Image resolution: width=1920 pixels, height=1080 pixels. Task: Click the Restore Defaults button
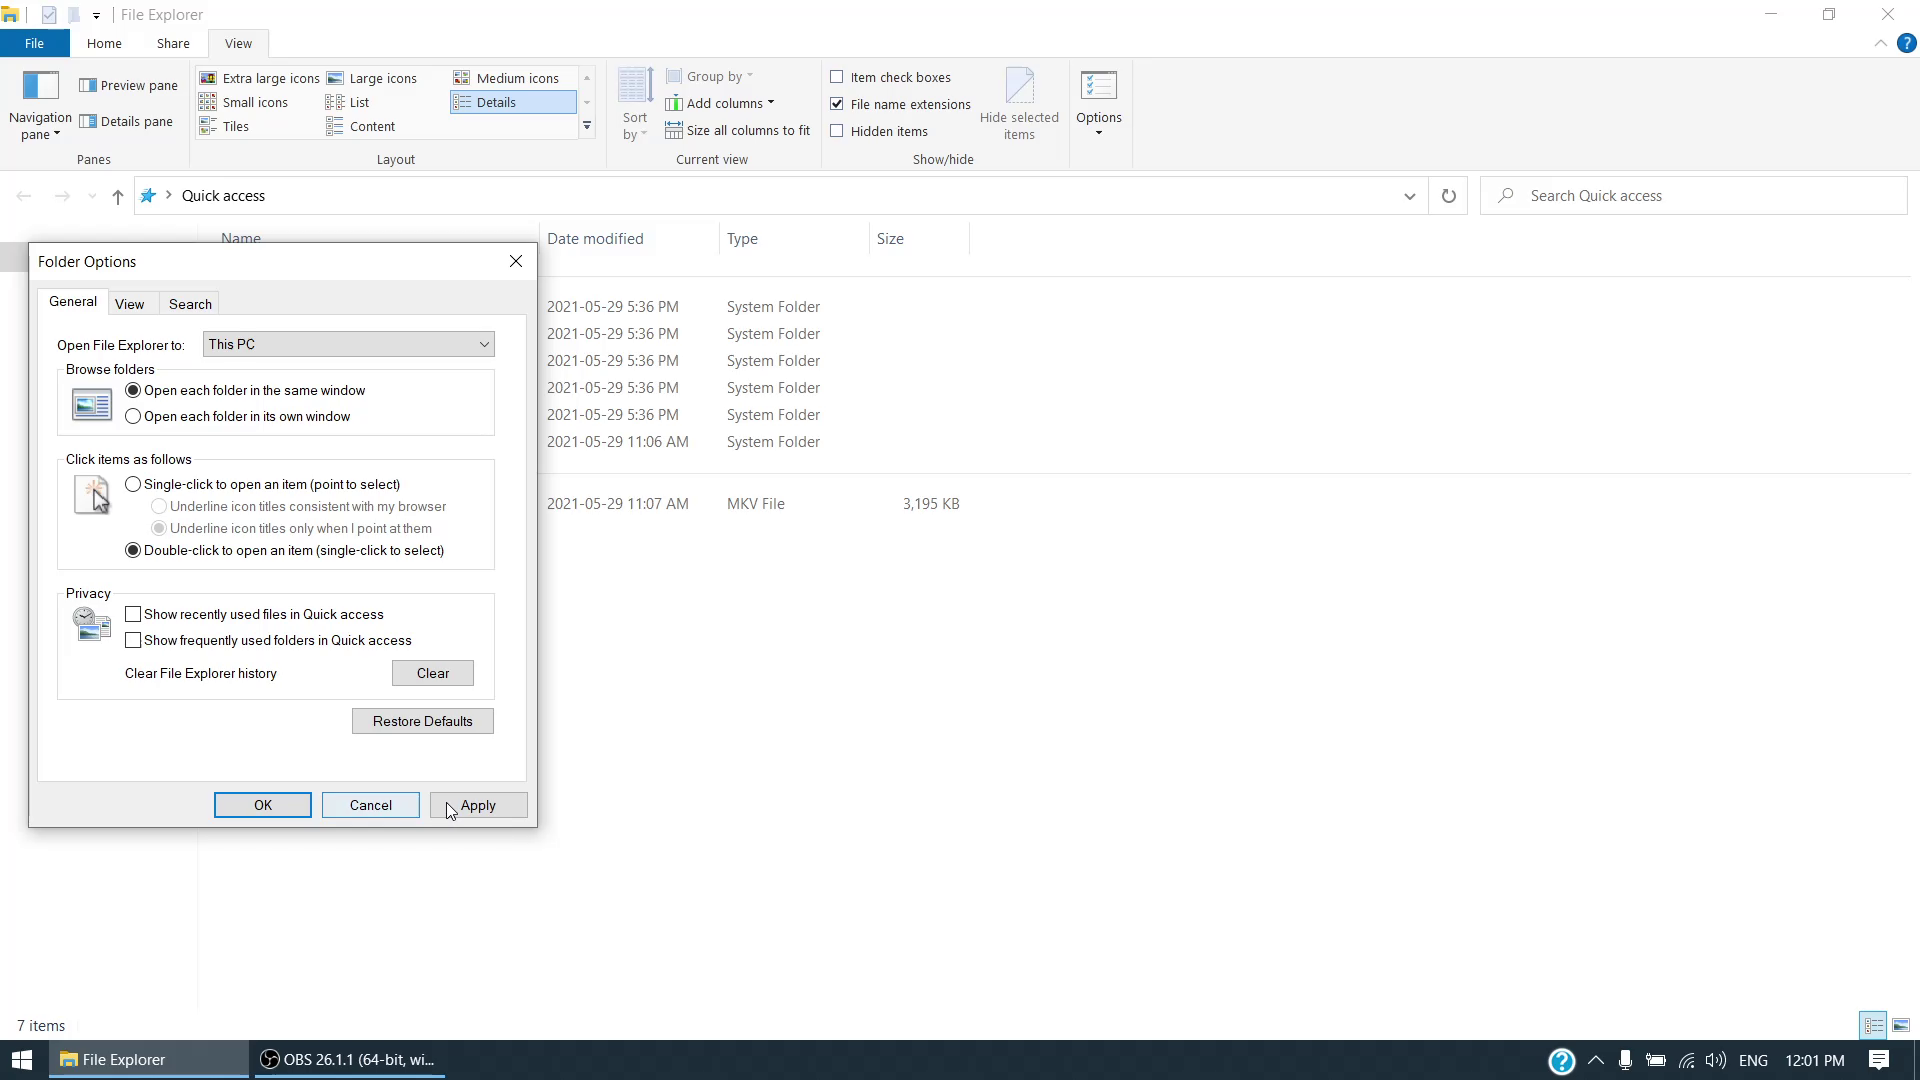(x=422, y=722)
